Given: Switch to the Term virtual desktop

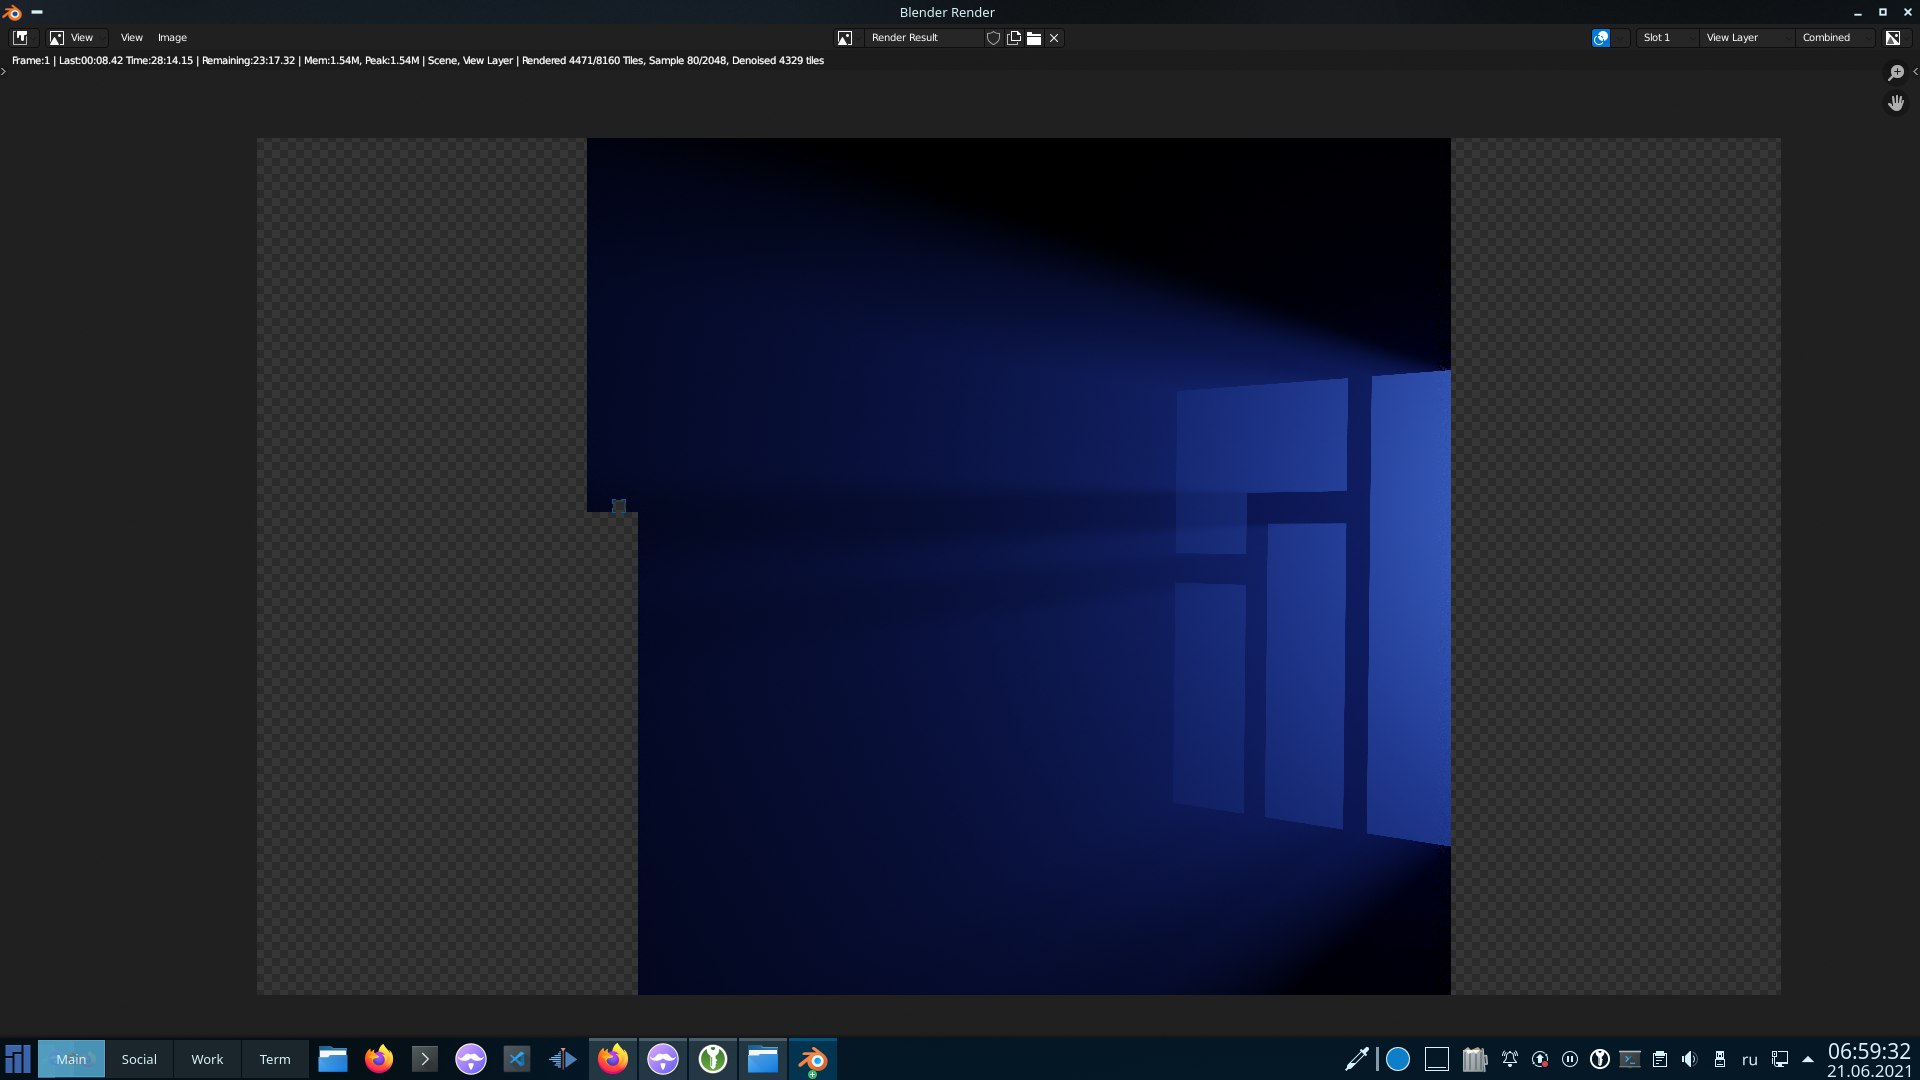Looking at the screenshot, I should pyautogui.click(x=275, y=1059).
